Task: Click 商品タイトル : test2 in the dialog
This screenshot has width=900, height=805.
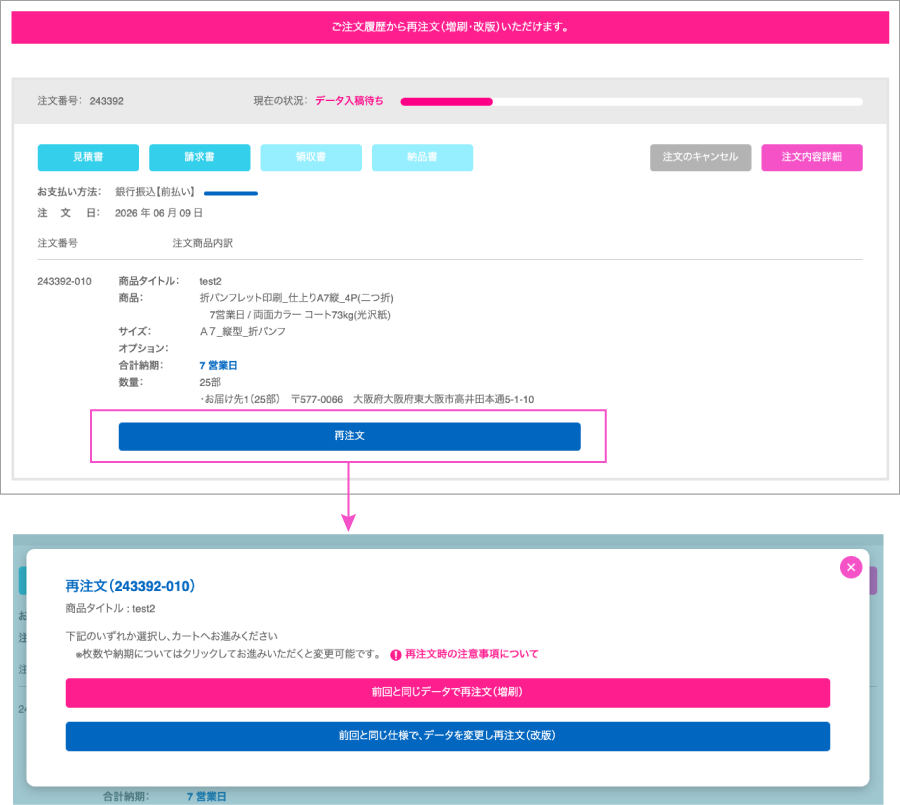Action: (x=110, y=609)
